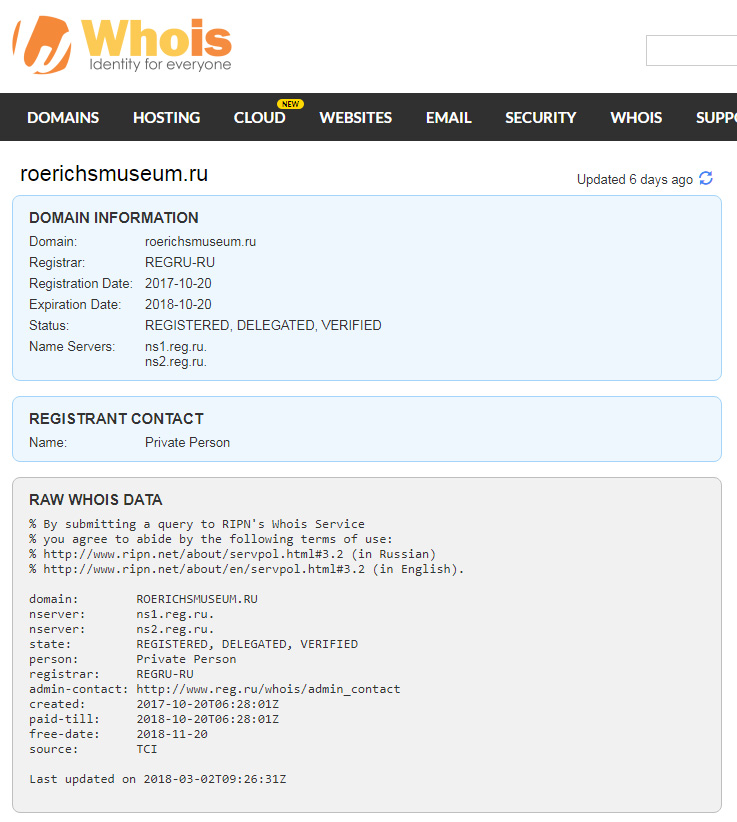Click the admin-contact URL reg.ru/whois/admin_contact

(x=268, y=689)
